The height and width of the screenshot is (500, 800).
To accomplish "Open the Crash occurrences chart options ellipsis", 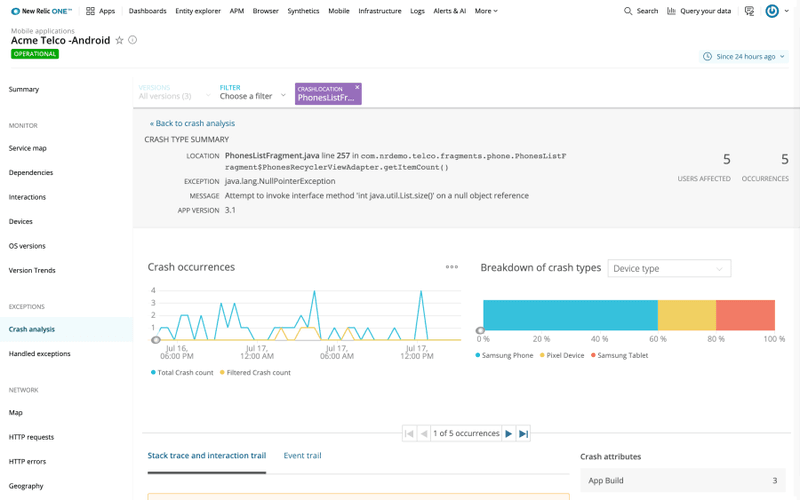I will point(451,267).
